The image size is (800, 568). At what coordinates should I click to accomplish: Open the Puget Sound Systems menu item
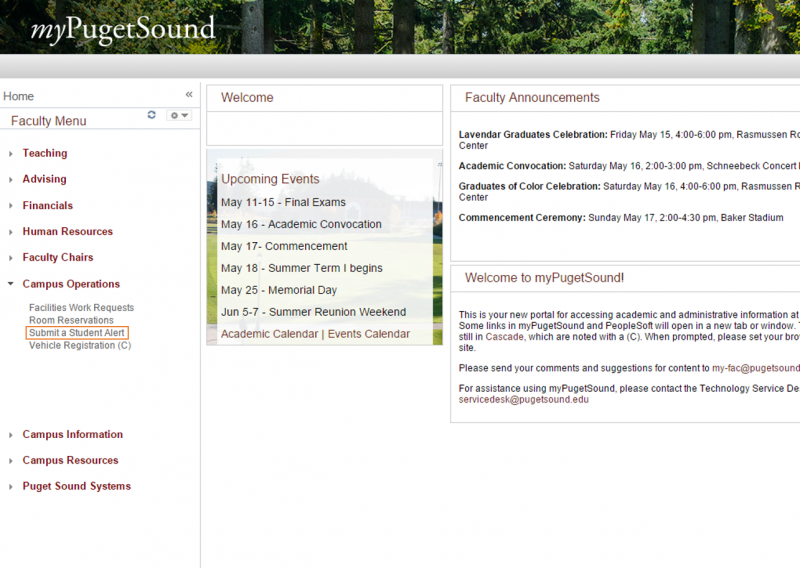pyautogui.click(x=77, y=486)
